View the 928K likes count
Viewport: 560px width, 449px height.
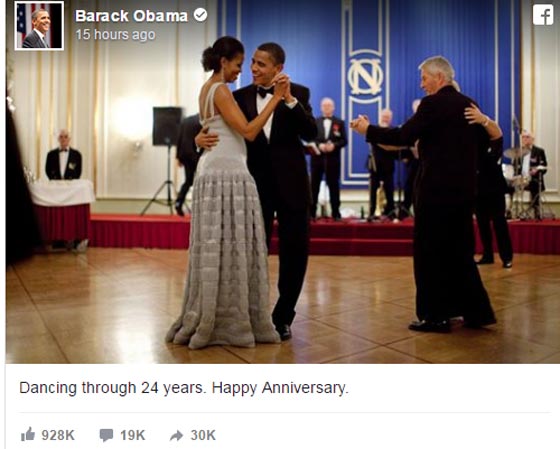[x=58, y=435]
